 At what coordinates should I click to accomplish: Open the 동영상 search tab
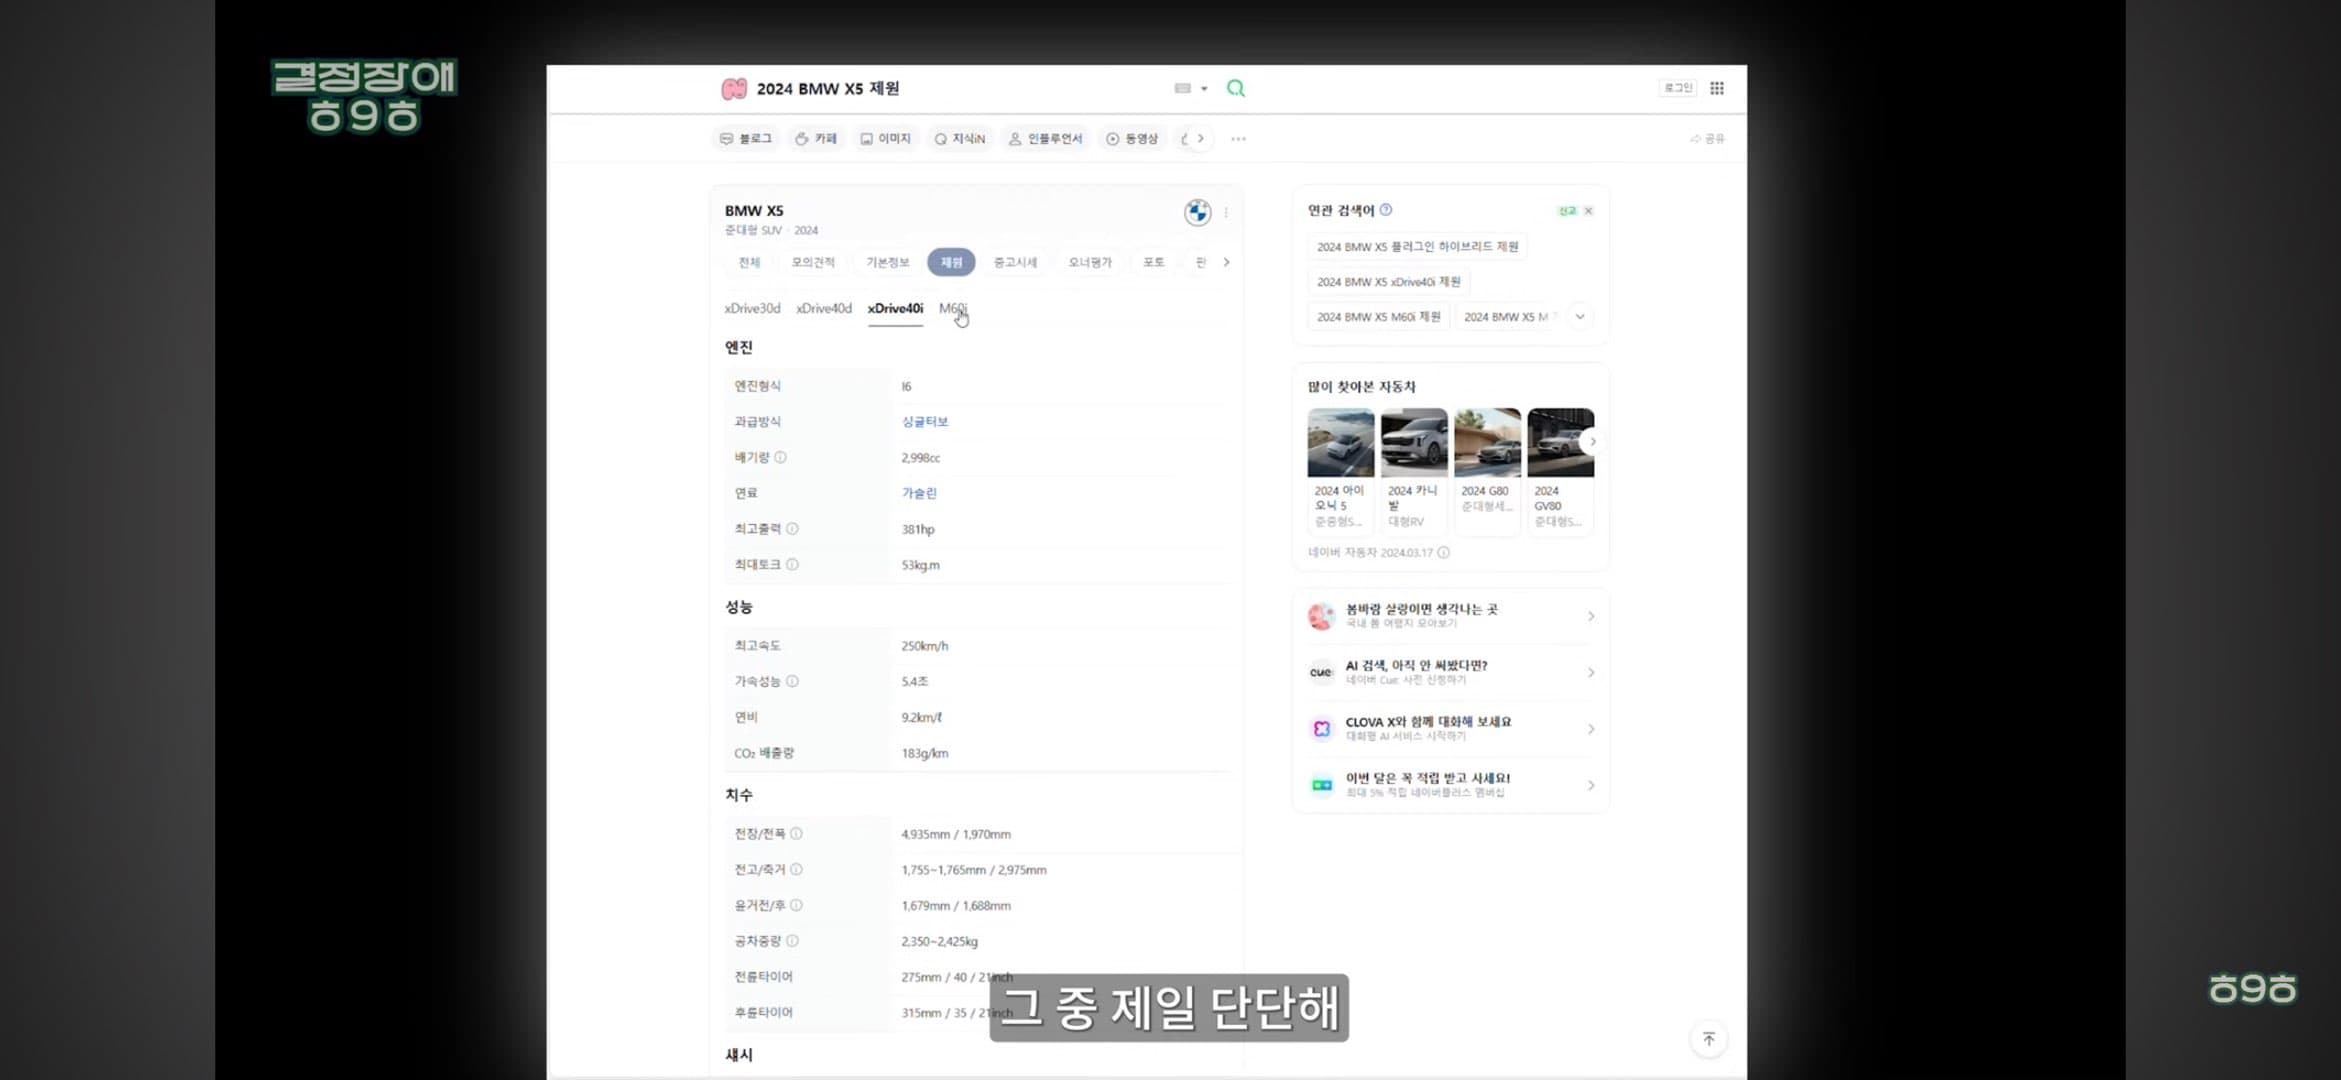pyautogui.click(x=1132, y=139)
